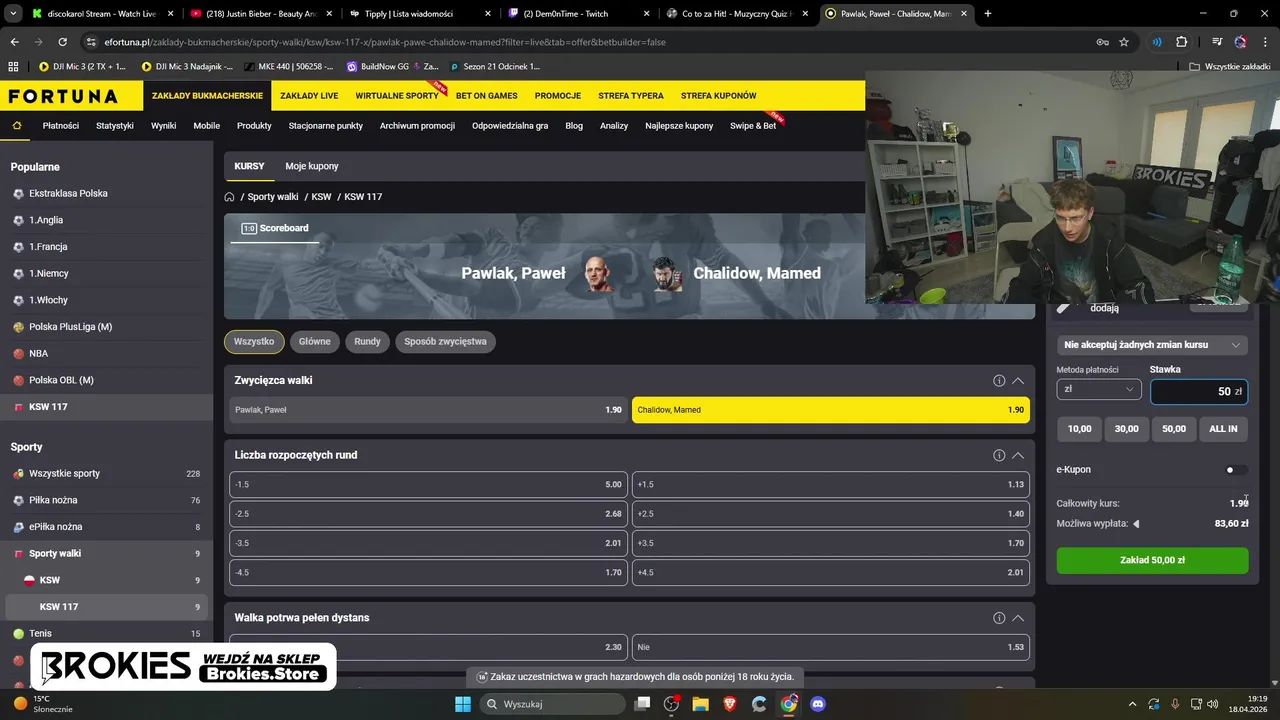Open Task View in taskbar

[643, 704]
